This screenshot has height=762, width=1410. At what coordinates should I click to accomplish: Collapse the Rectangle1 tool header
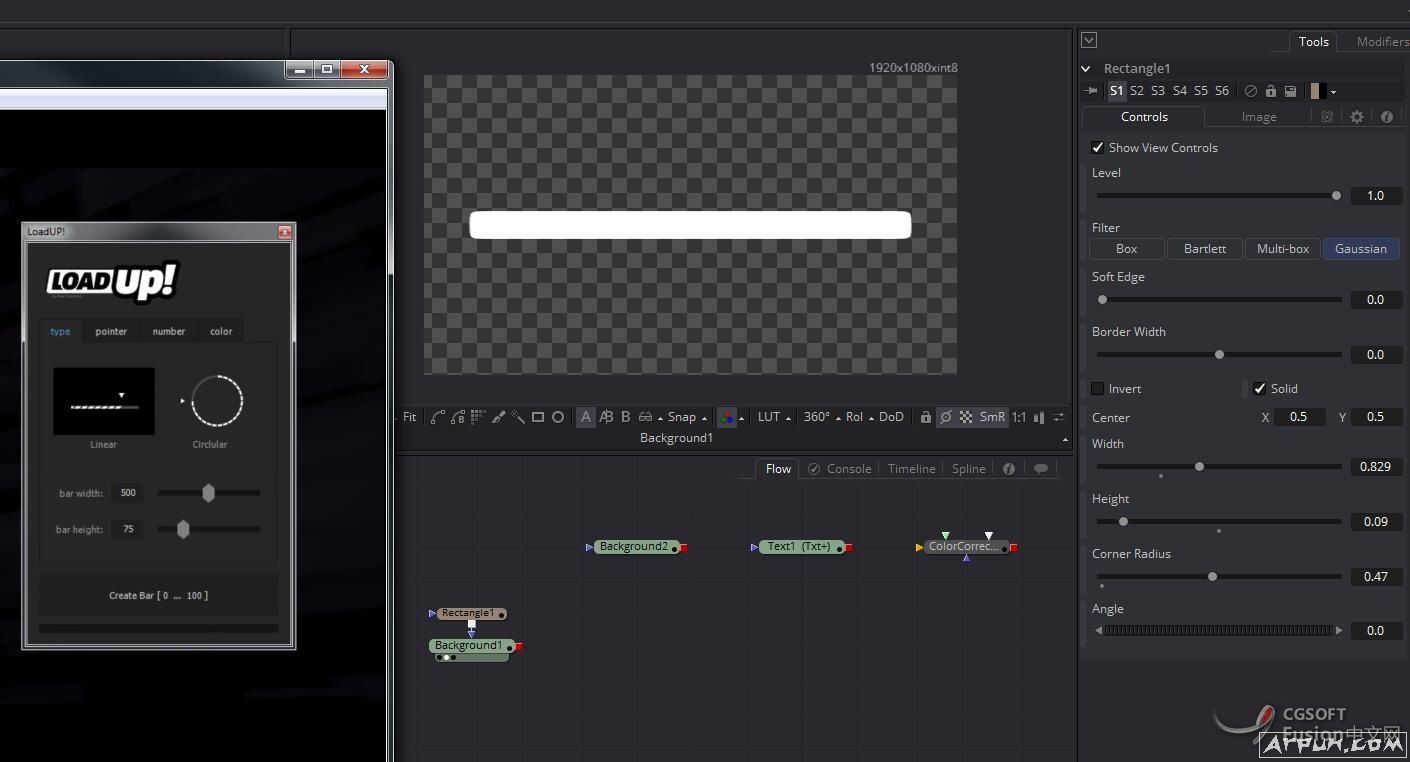1086,69
